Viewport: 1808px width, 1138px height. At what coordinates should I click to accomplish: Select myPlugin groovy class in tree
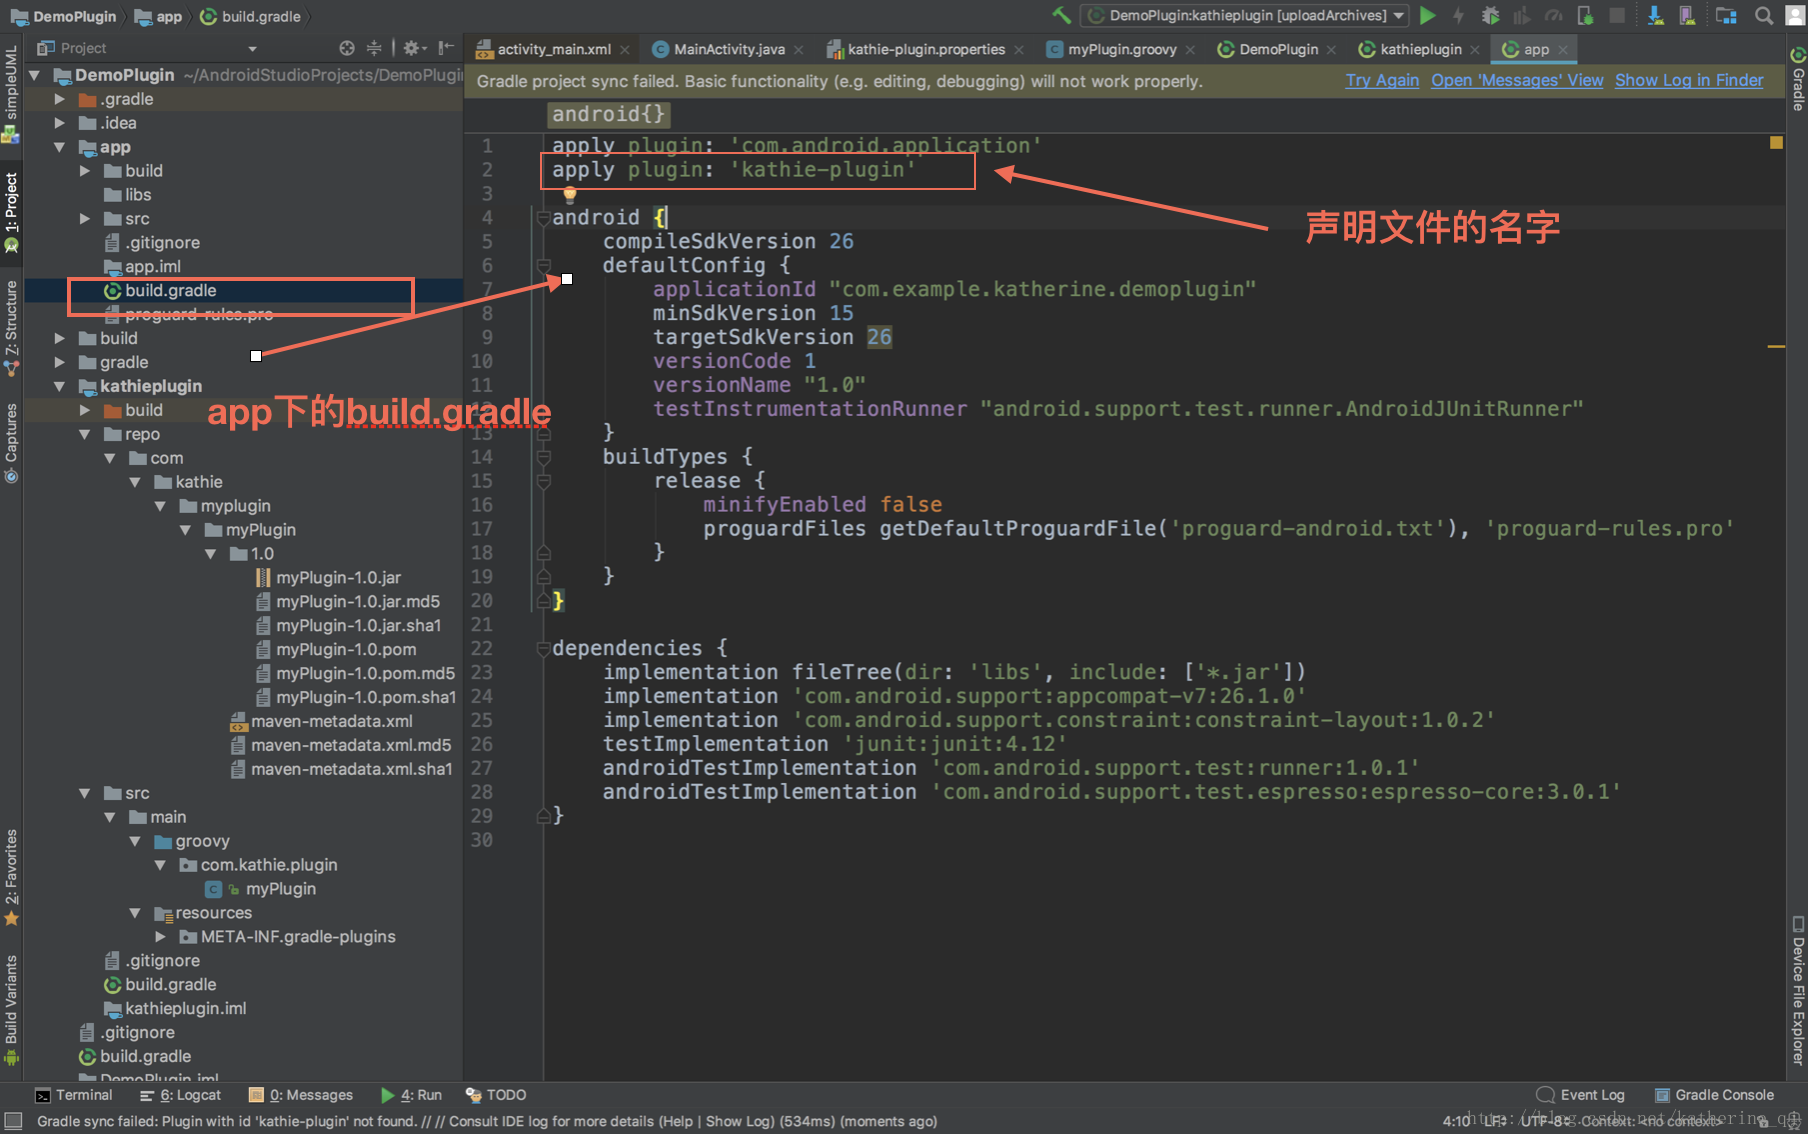(x=260, y=889)
